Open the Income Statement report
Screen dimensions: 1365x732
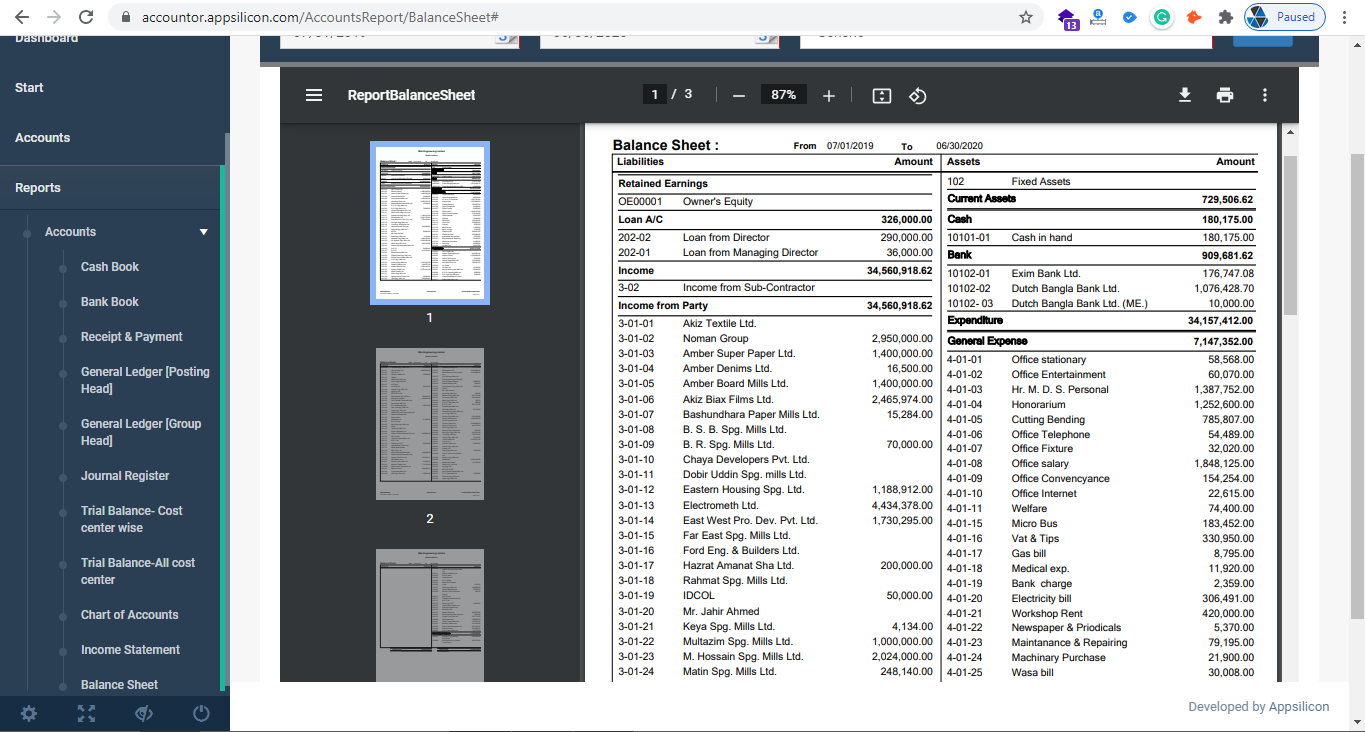130,650
